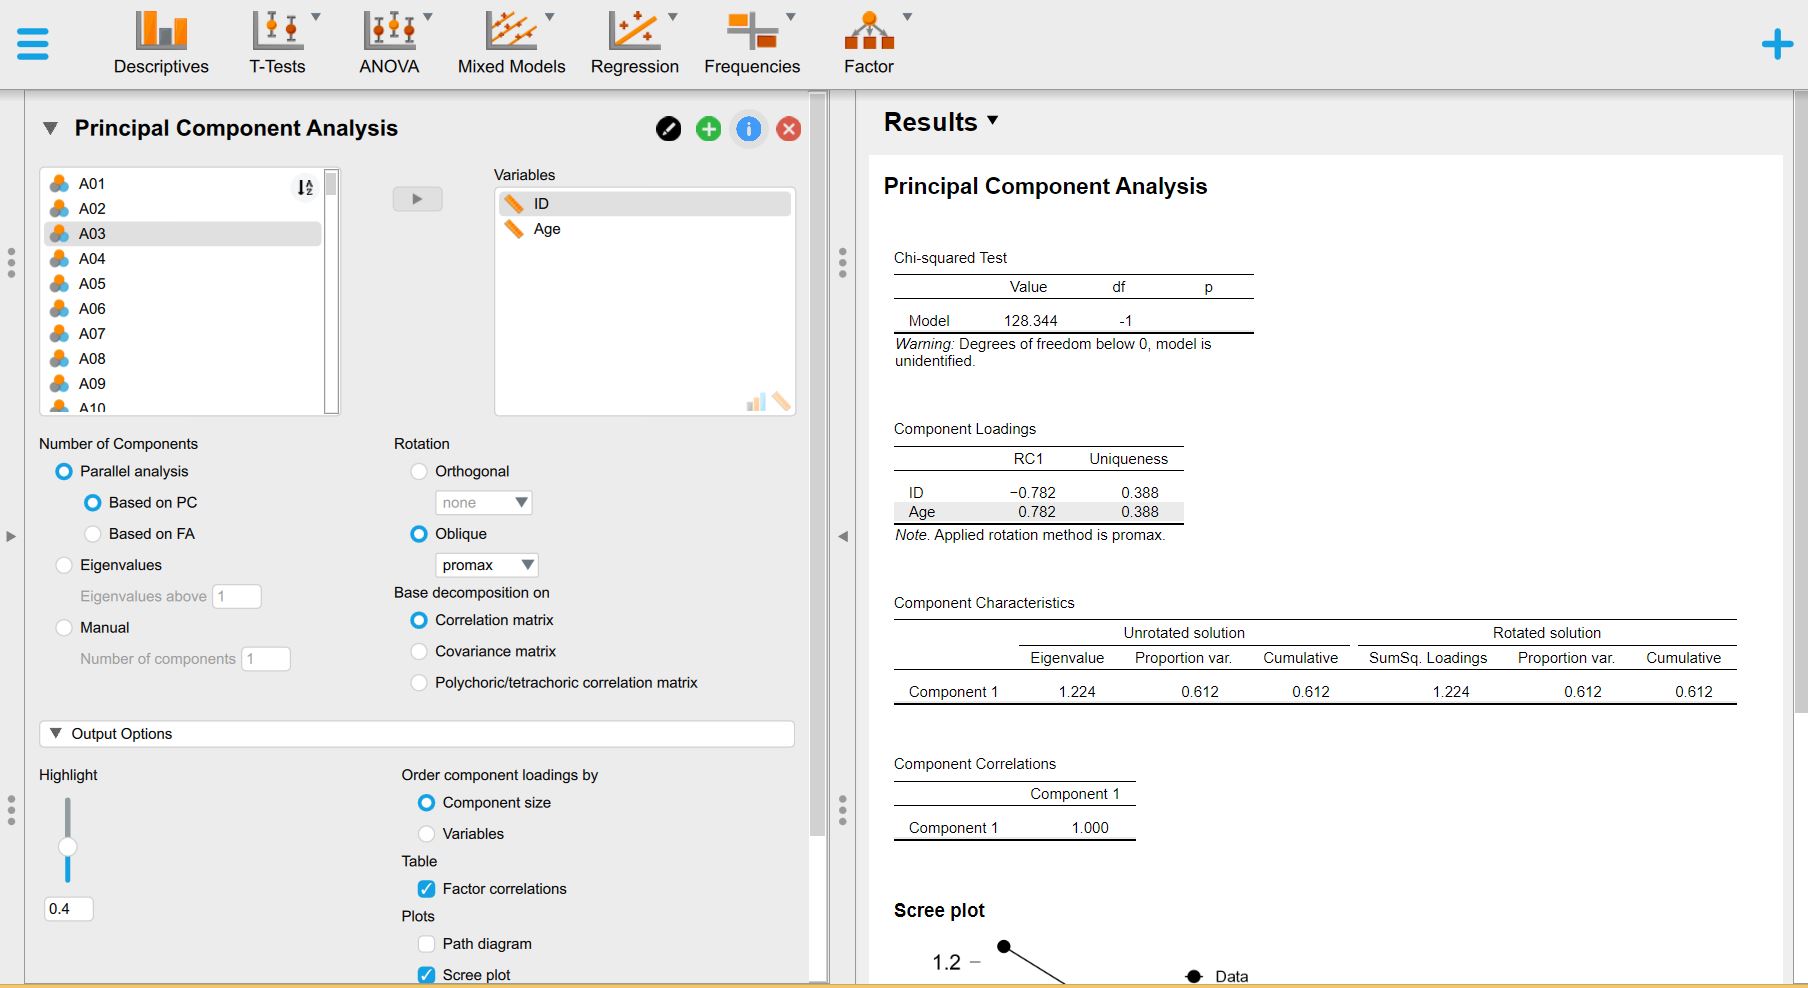Viewport: 1808px width, 988px height.
Task: Open the ANOVA analysis
Action: click(x=387, y=33)
